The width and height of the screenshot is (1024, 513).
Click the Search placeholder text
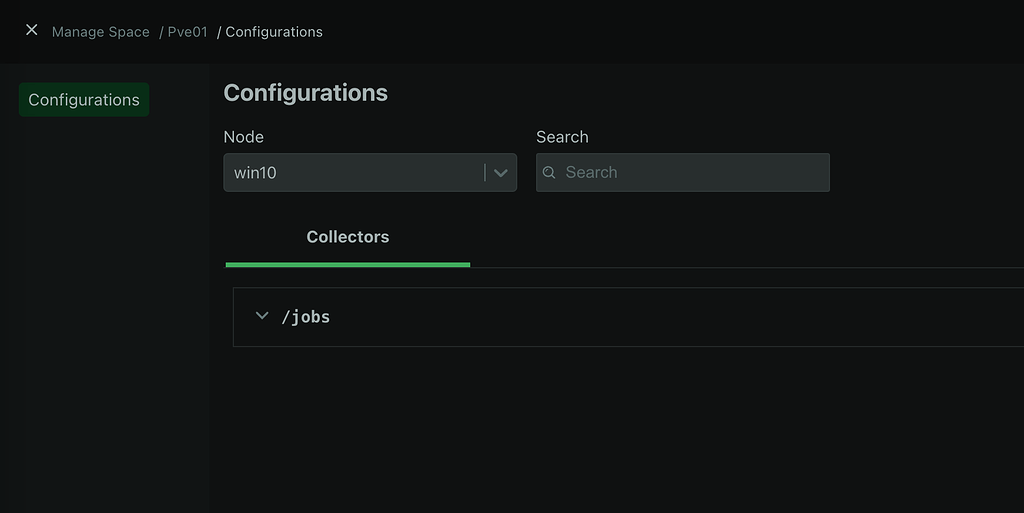click(x=591, y=172)
